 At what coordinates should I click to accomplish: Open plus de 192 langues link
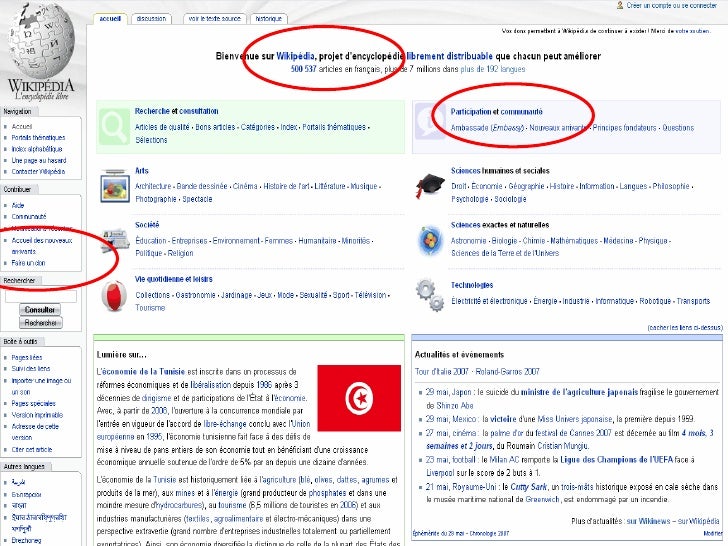493,69
